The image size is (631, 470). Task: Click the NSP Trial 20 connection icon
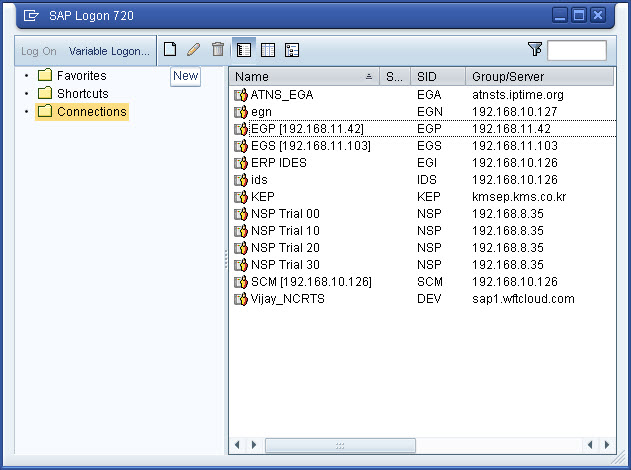pyautogui.click(x=241, y=248)
